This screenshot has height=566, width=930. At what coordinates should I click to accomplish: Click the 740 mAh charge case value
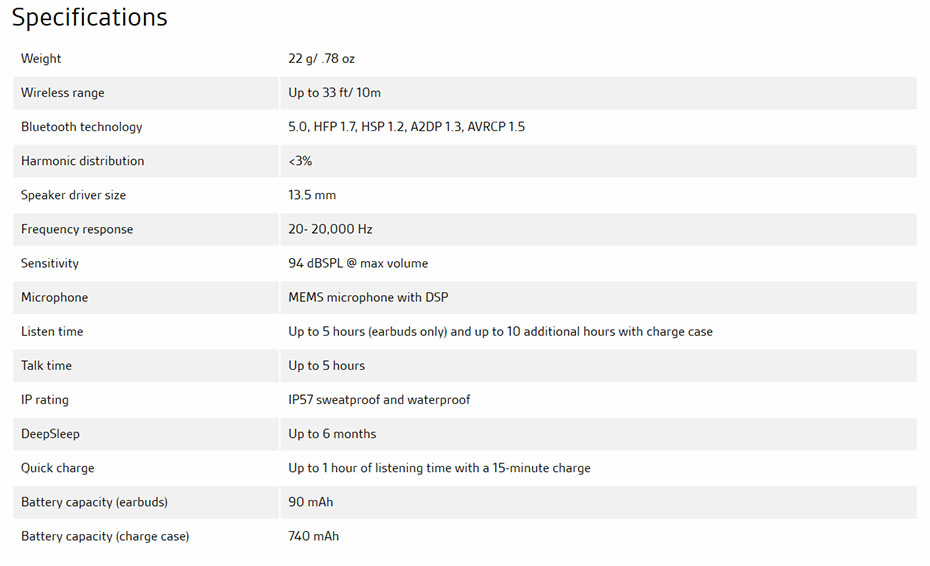click(x=314, y=536)
